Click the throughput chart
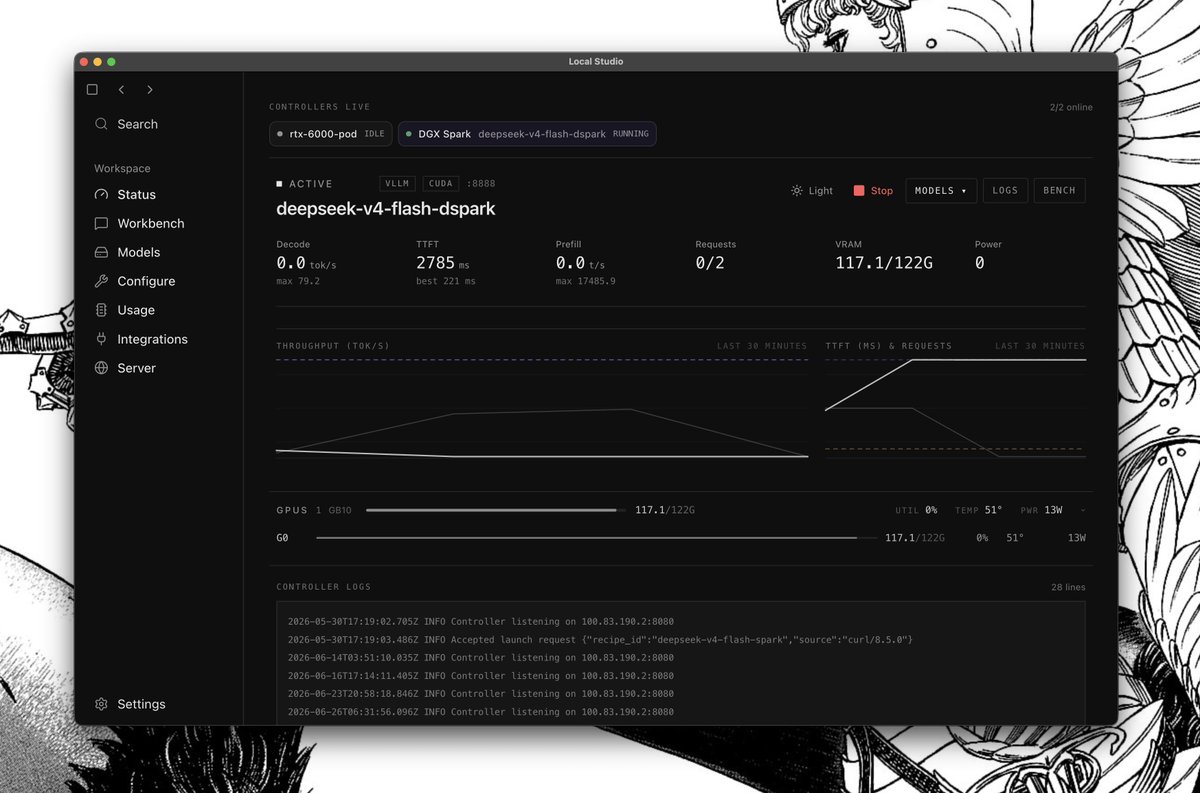The height and width of the screenshot is (793, 1200). pyautogui.click(x=542, y=408)
